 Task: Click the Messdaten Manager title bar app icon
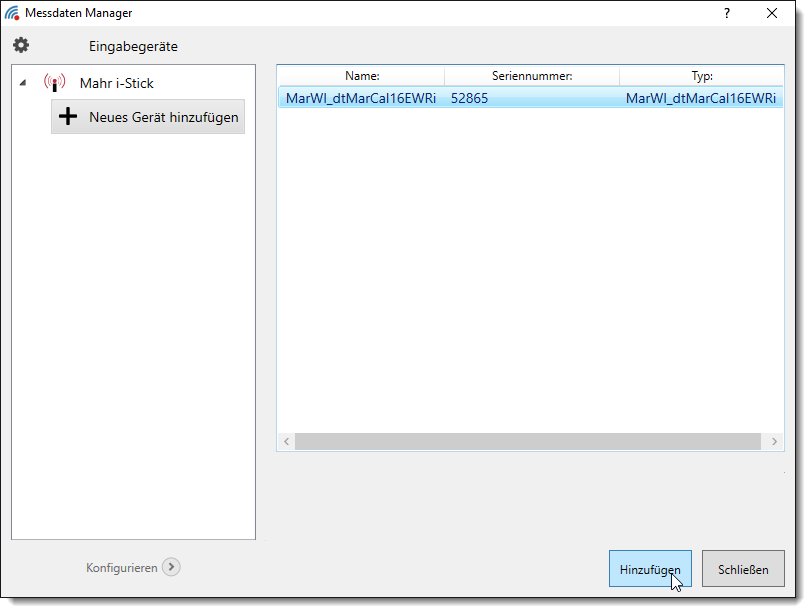(12, 13)
